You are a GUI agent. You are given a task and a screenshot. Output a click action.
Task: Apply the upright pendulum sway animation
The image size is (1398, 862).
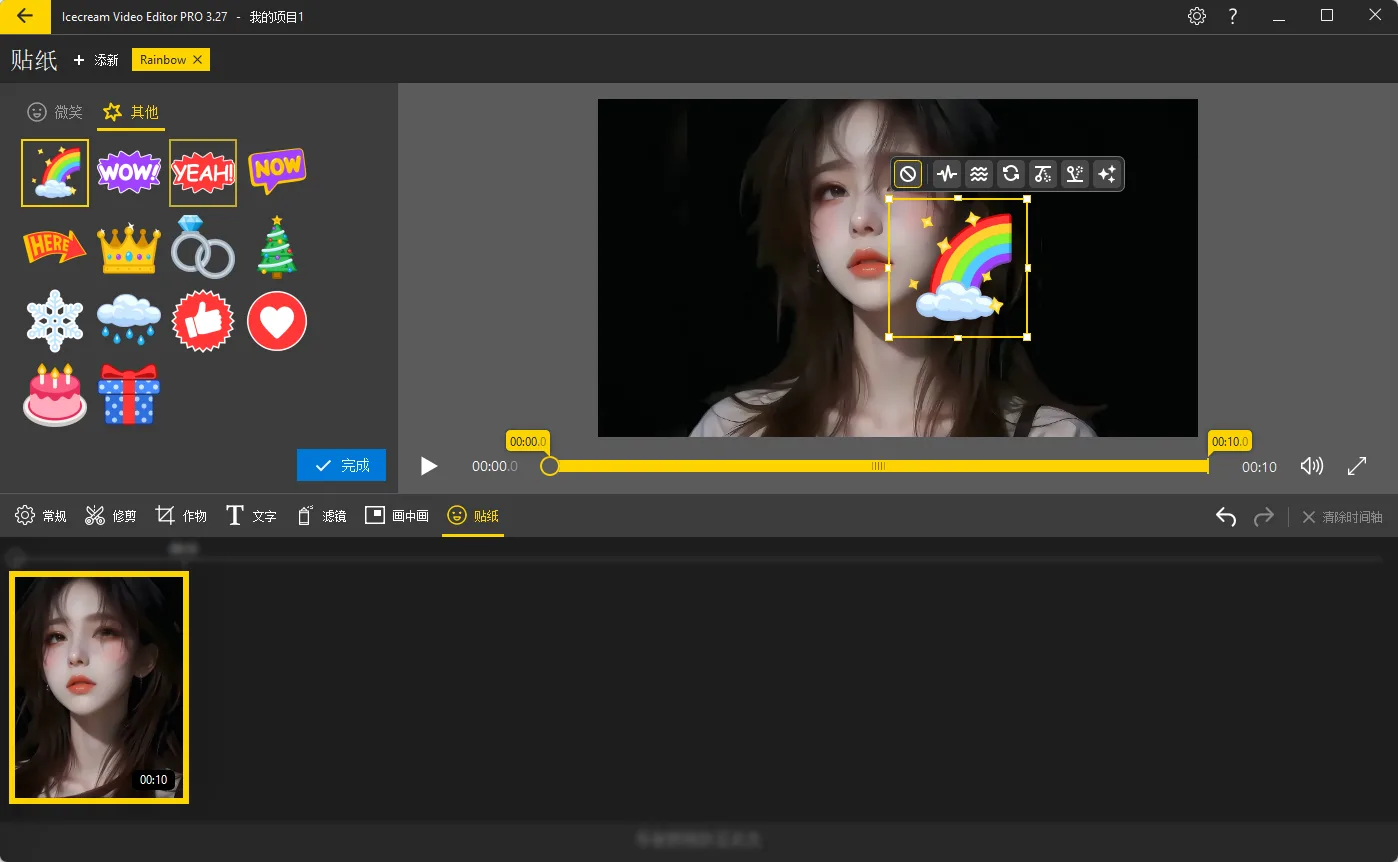point(1075,174)
